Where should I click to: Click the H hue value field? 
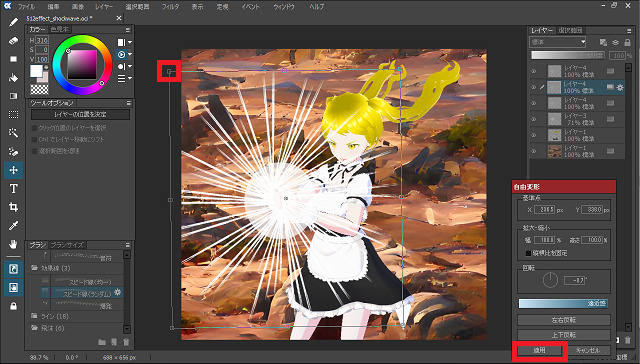tap(42, 40)
